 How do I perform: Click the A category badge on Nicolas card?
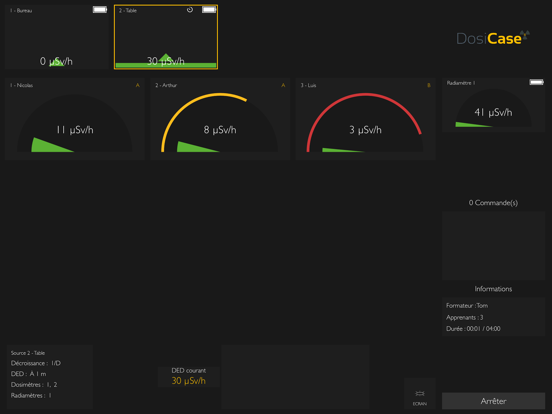pyautogui.click(x=138, y=85)
